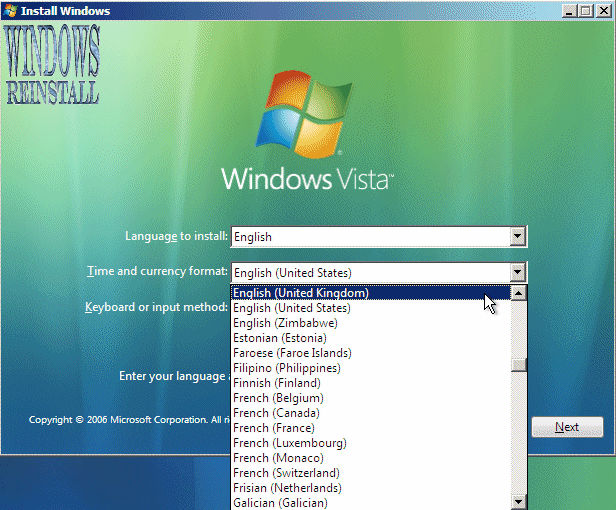
Task: Select English (United States) list option
Action: coord(292,308)
